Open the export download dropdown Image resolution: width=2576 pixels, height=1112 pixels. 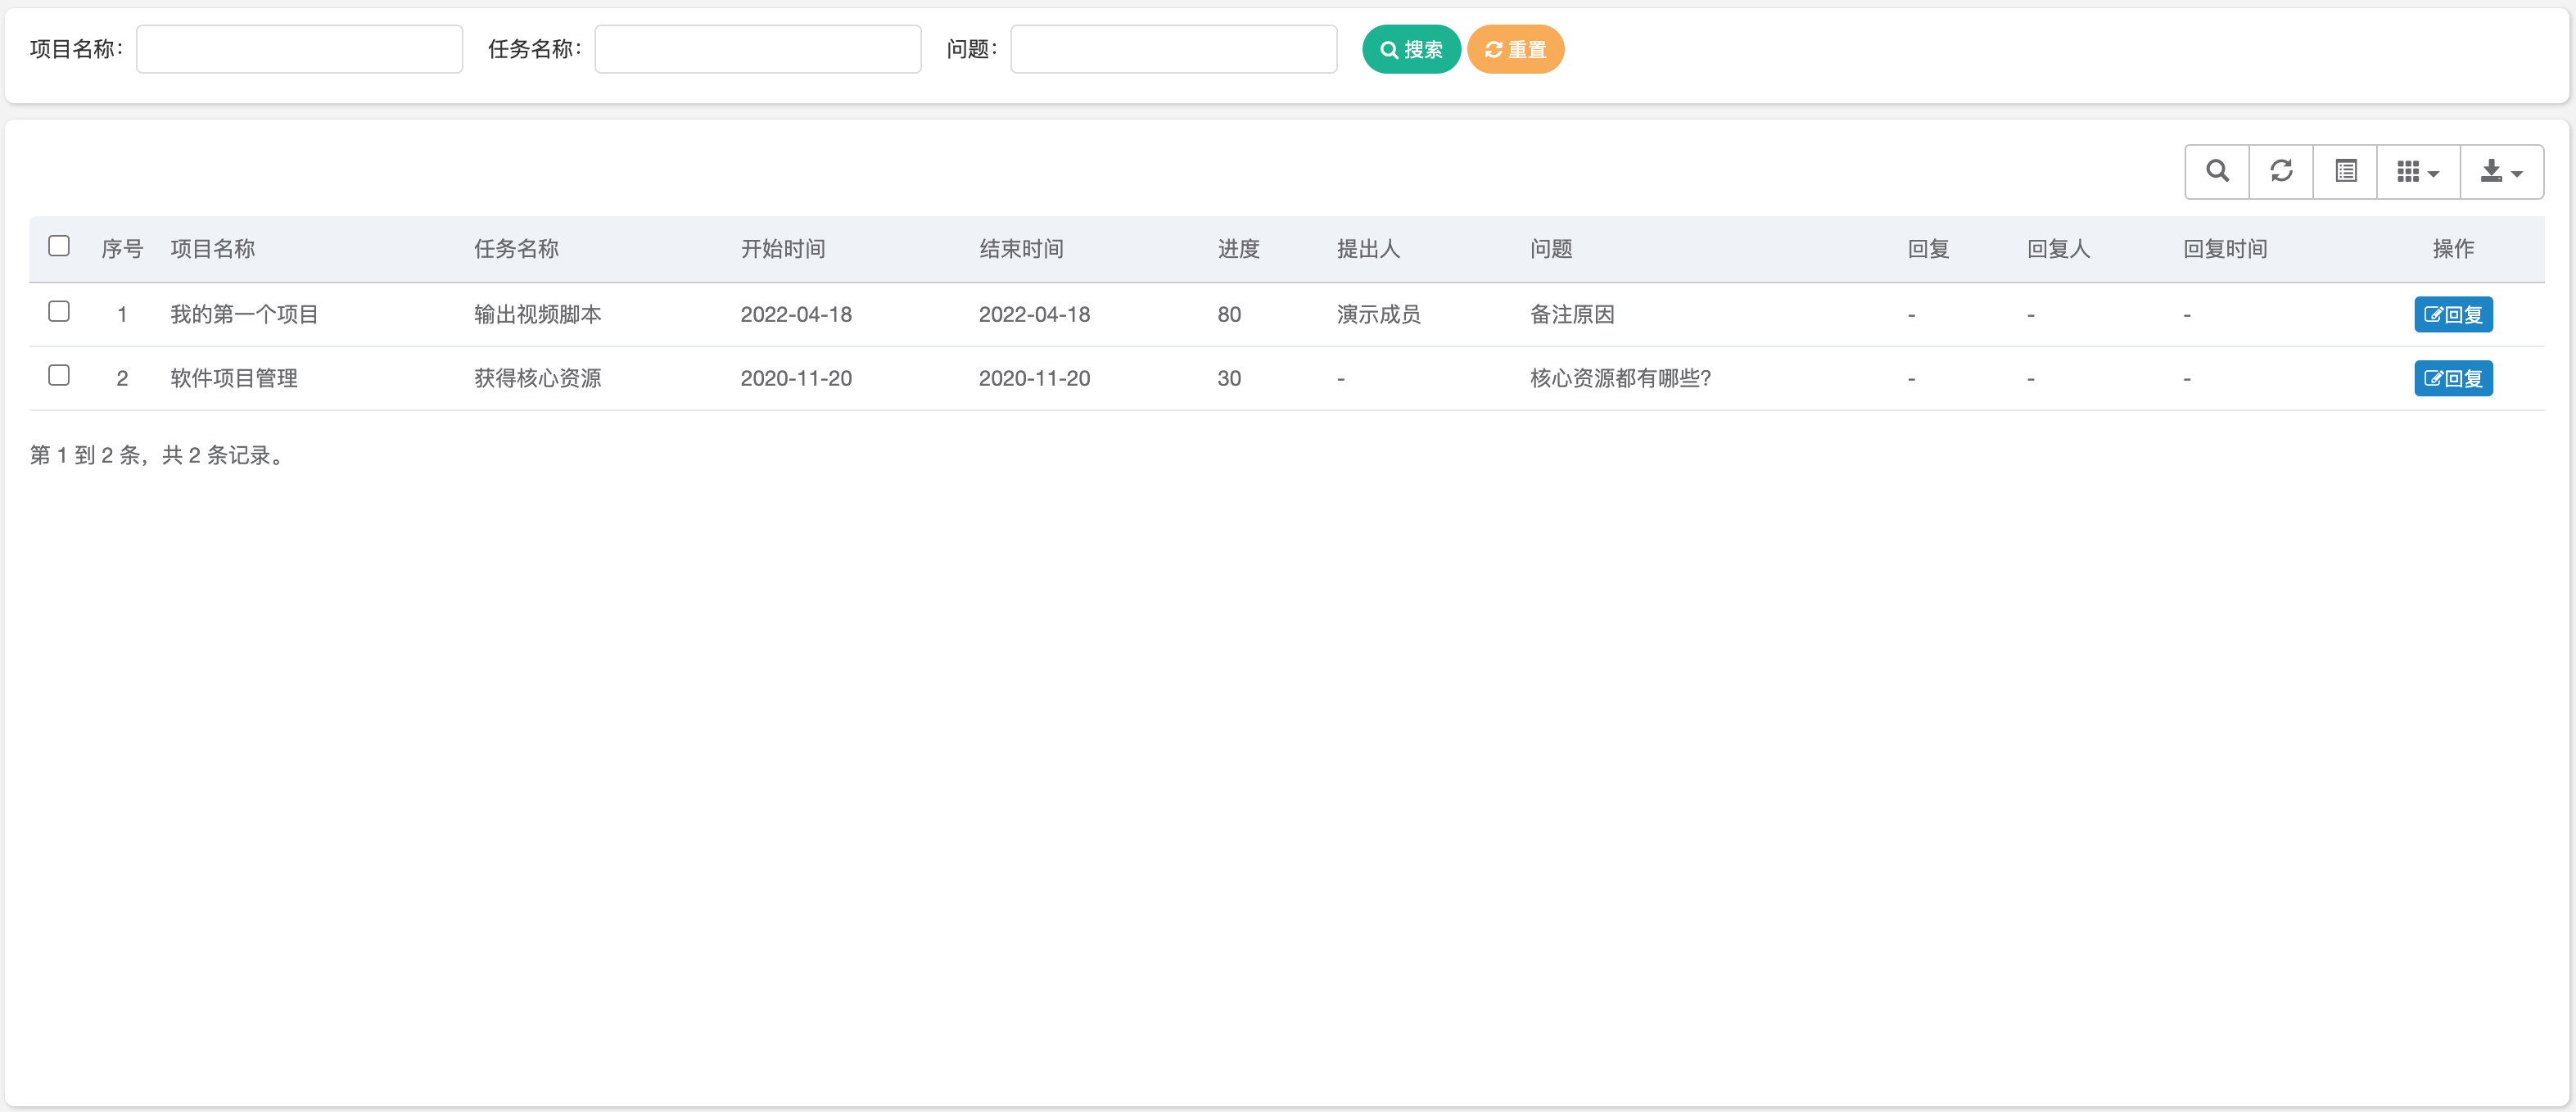tap(2502, 171)
